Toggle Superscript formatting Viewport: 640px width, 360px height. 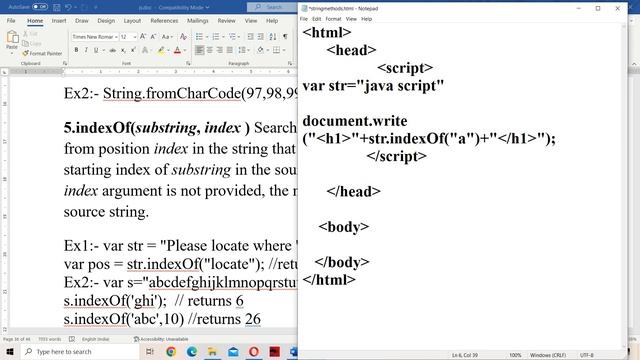click(x=133, y=50)
